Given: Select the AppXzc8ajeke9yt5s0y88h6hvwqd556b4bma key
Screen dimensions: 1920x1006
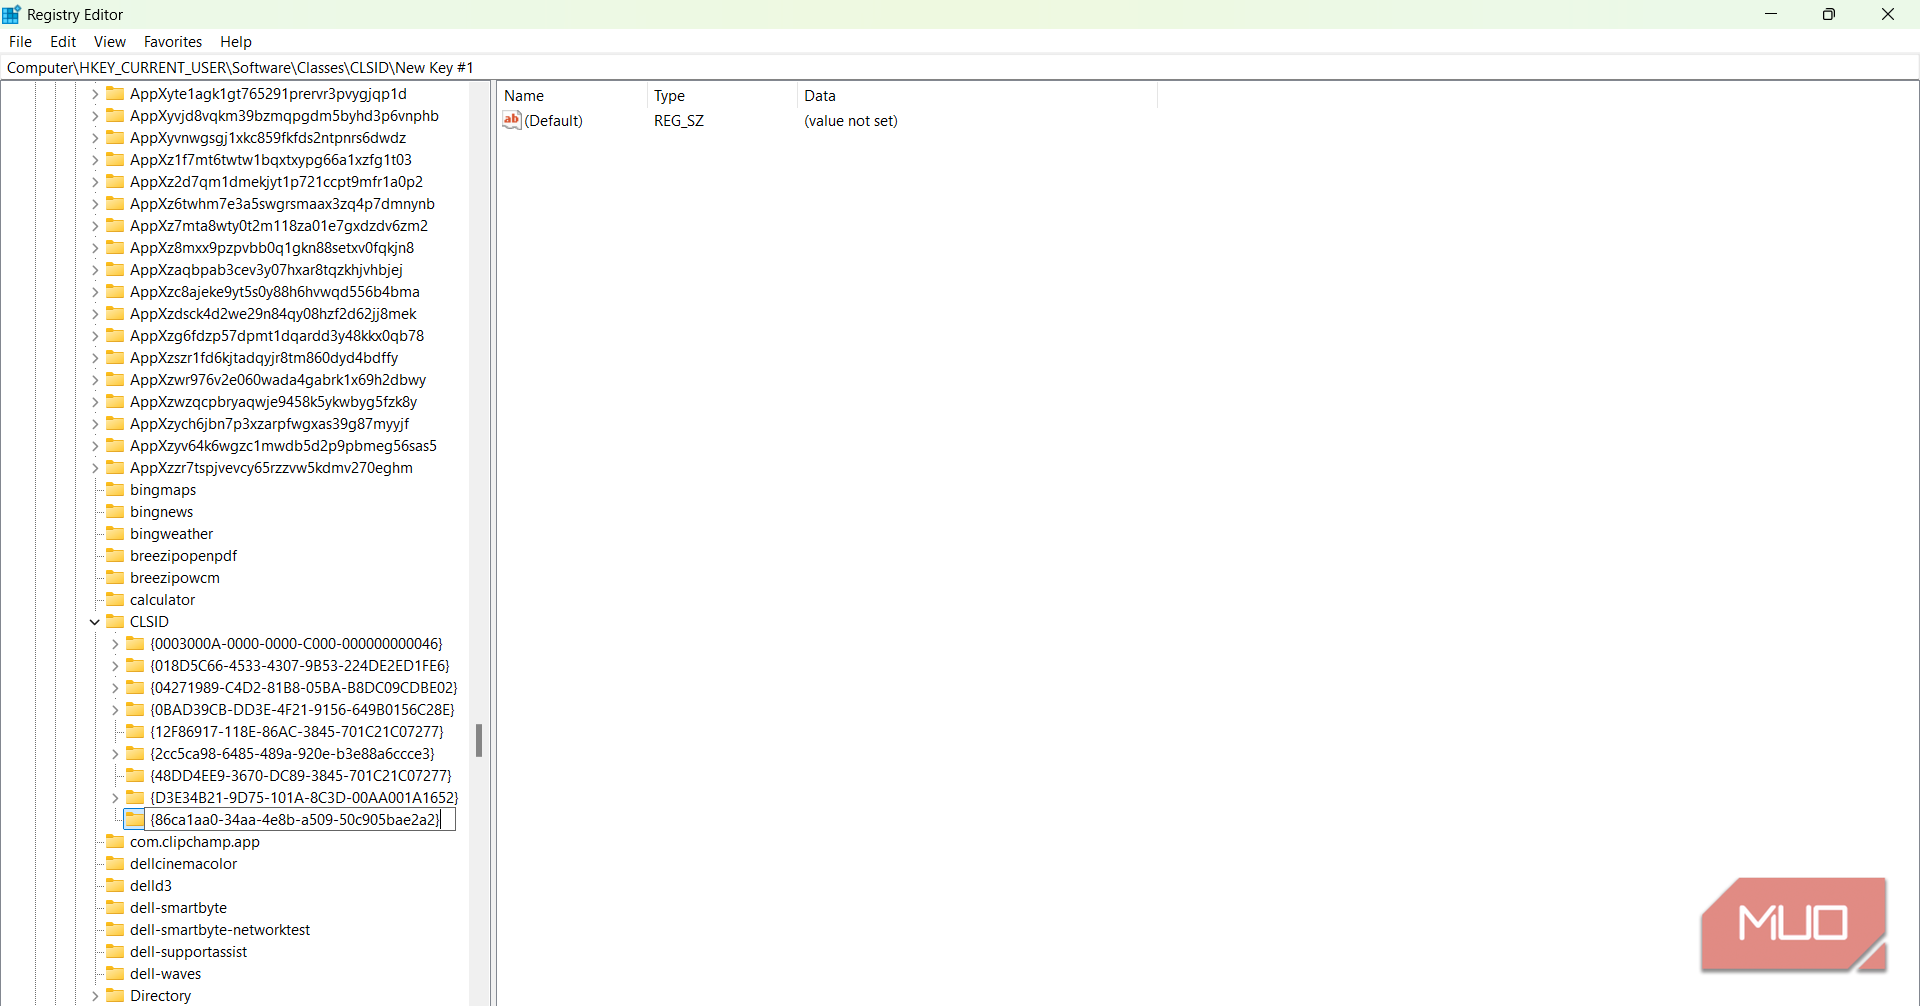Looking at the screenshot, I should coord(275,292).
